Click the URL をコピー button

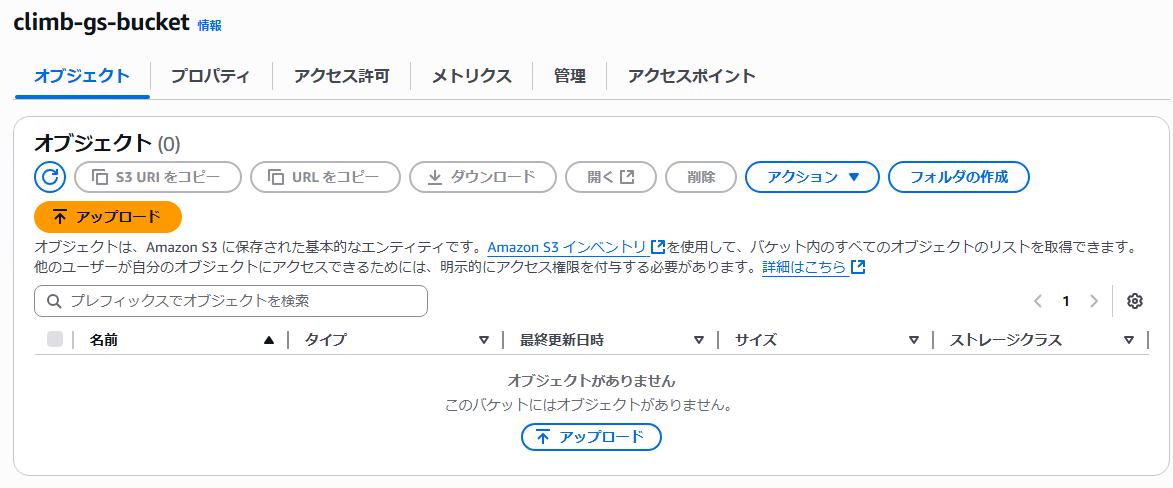[x=325, y=177]
